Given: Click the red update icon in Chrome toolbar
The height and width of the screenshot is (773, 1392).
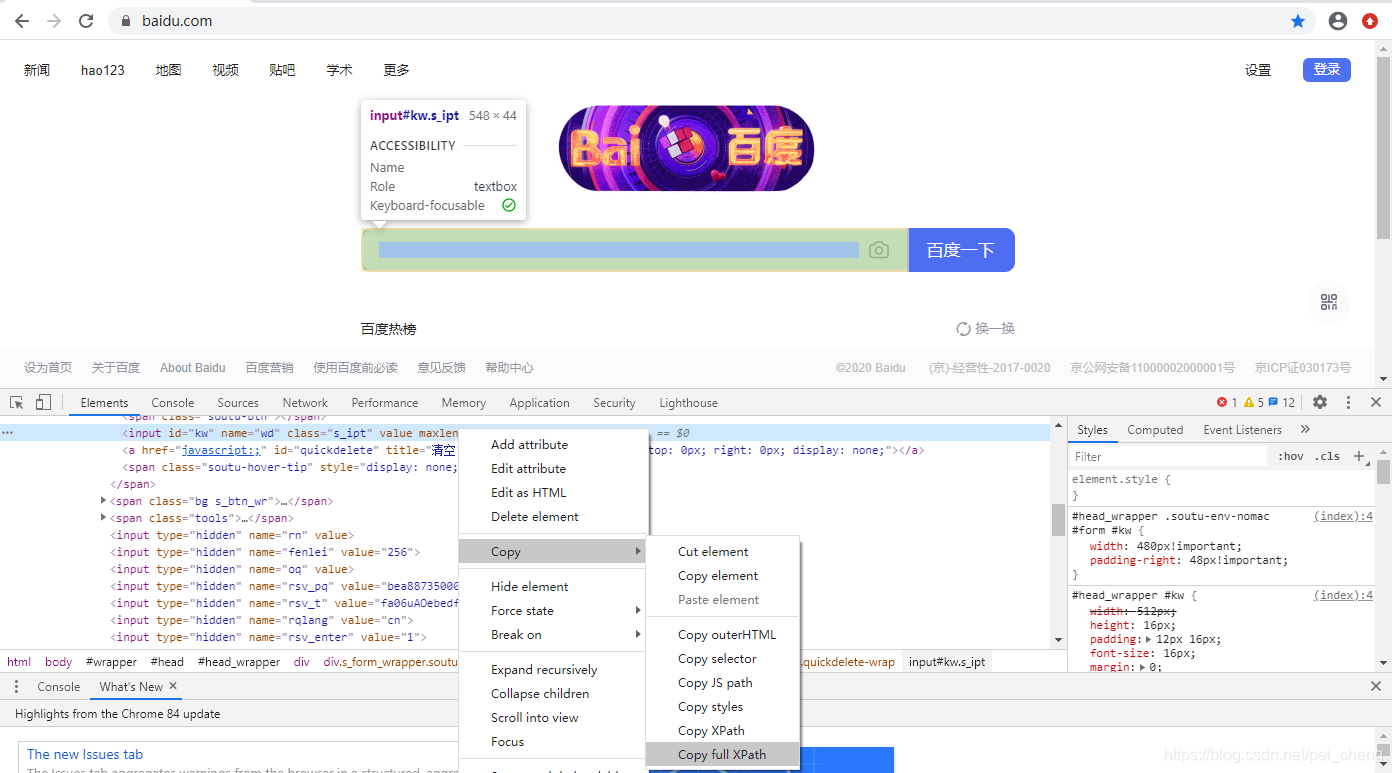Looking at the screenshot, I should click(x=1370, y=21).
